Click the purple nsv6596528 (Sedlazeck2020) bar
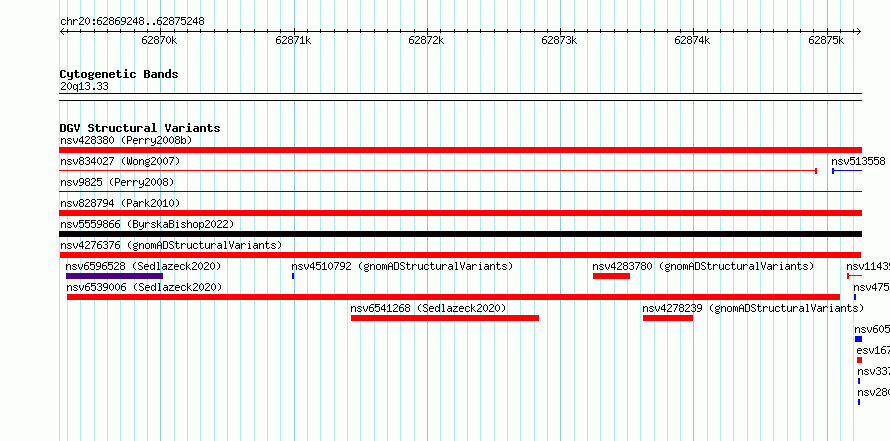 coord(115,276)
